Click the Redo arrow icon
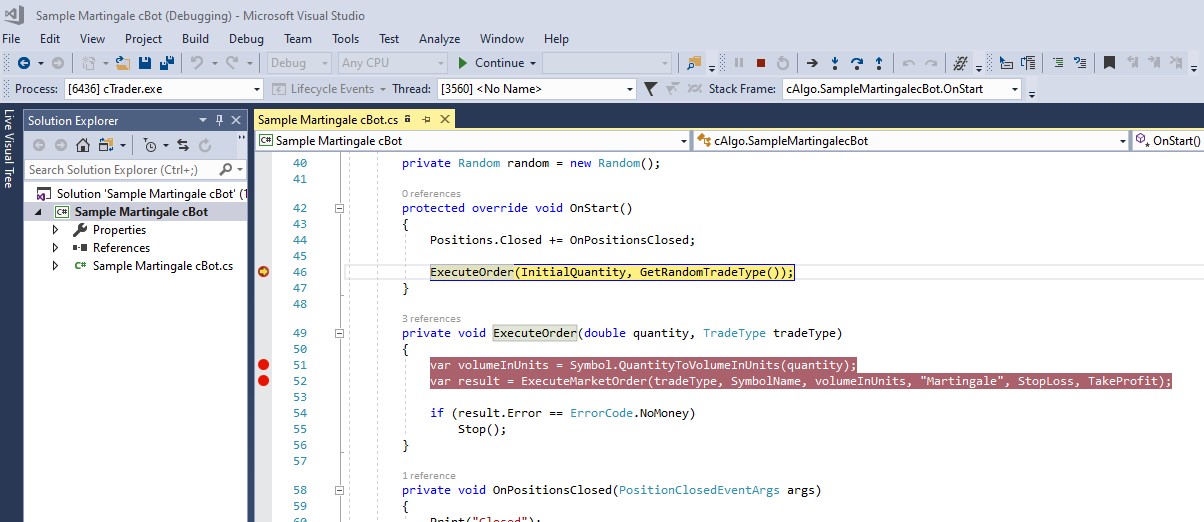 tap(232, 63)
